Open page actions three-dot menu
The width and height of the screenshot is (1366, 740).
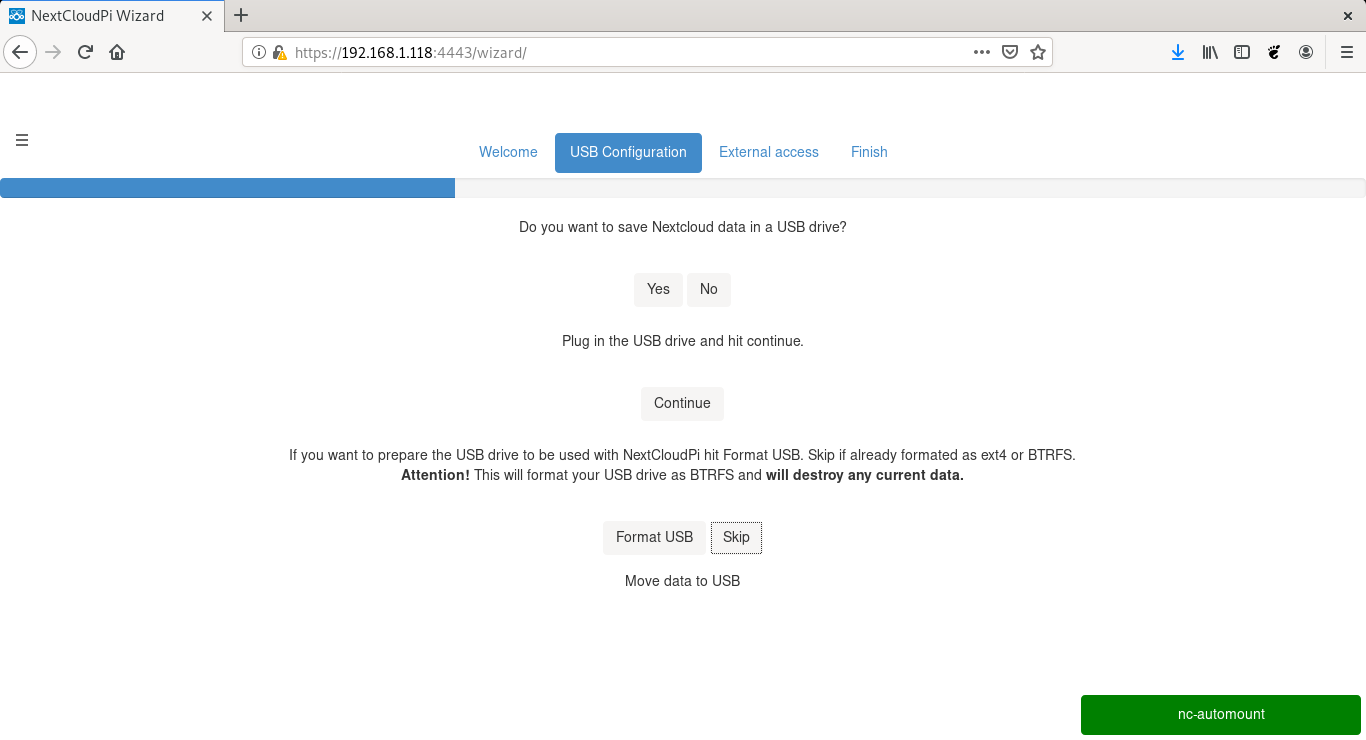click(982, 52)
